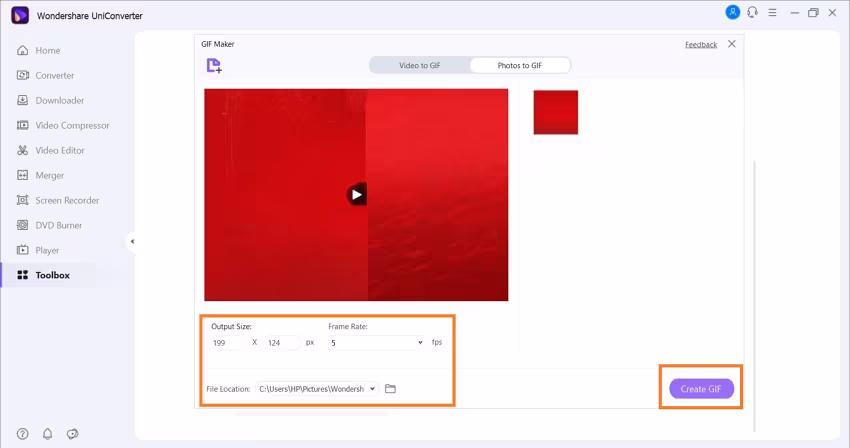Edit the output height field 124
850x448 pixels.
click(x=282, y=343)
